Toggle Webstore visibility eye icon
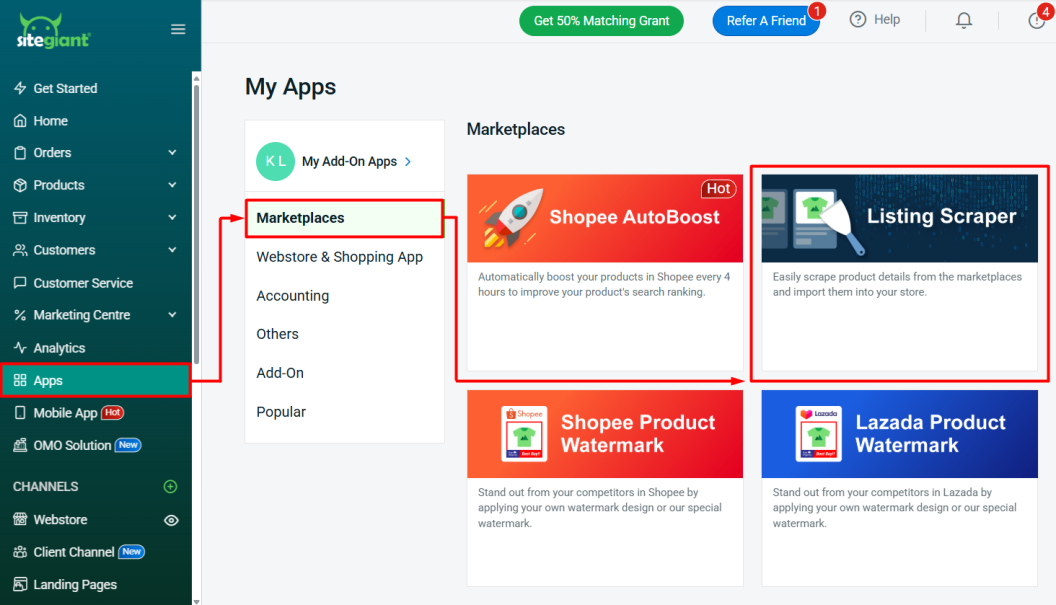Viewport: 1056px width, 605px height. [x=171, y=520]
